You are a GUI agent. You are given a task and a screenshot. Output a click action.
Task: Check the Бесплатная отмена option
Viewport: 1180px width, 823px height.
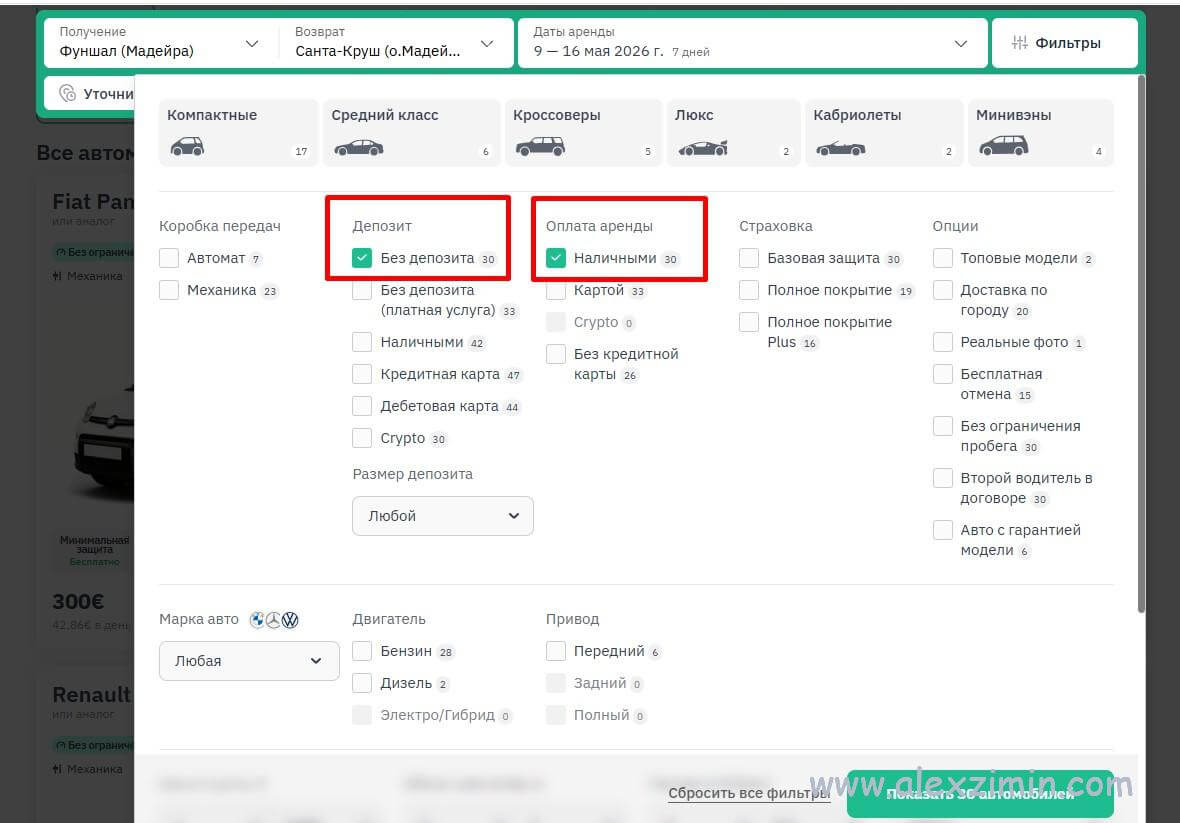(943, 374)
